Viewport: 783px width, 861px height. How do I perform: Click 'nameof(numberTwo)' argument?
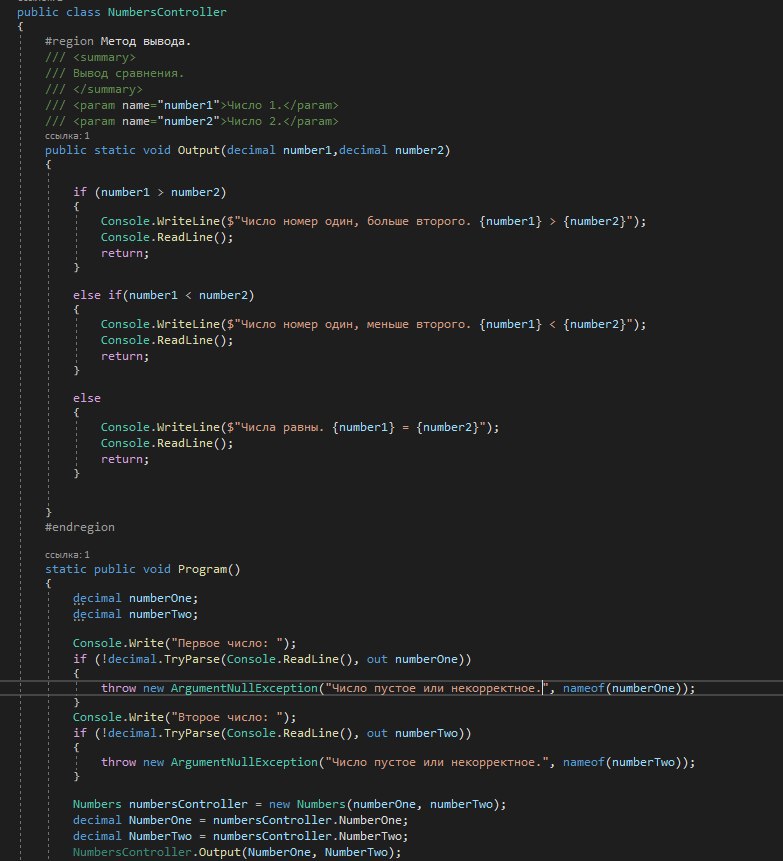click(622, 762)
